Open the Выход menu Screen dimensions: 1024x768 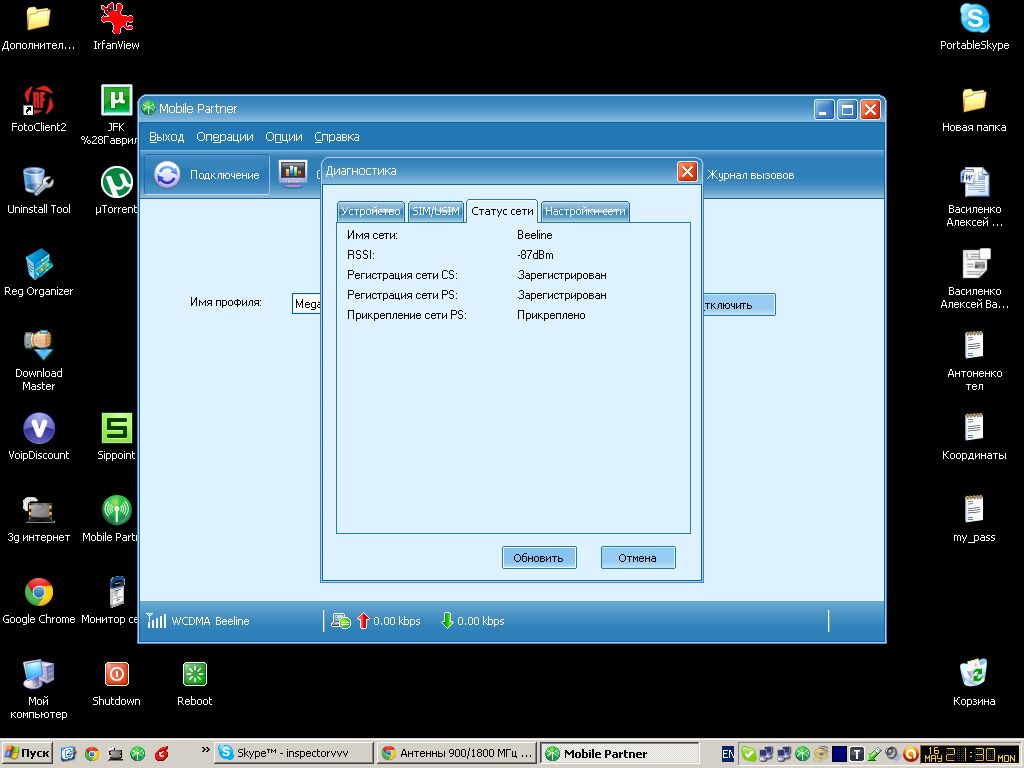coord(167,136)
